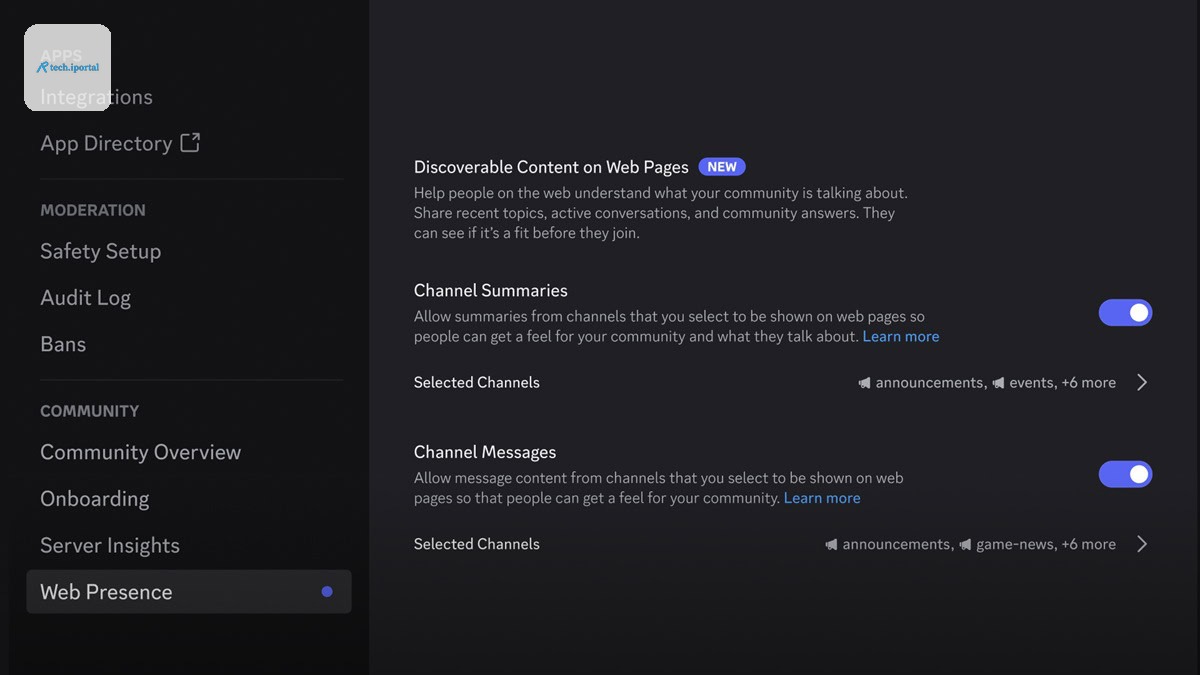Screen dimensions: 1200x675
Task: Click the Channel Messages heading
Action: [x=485, y=452]
